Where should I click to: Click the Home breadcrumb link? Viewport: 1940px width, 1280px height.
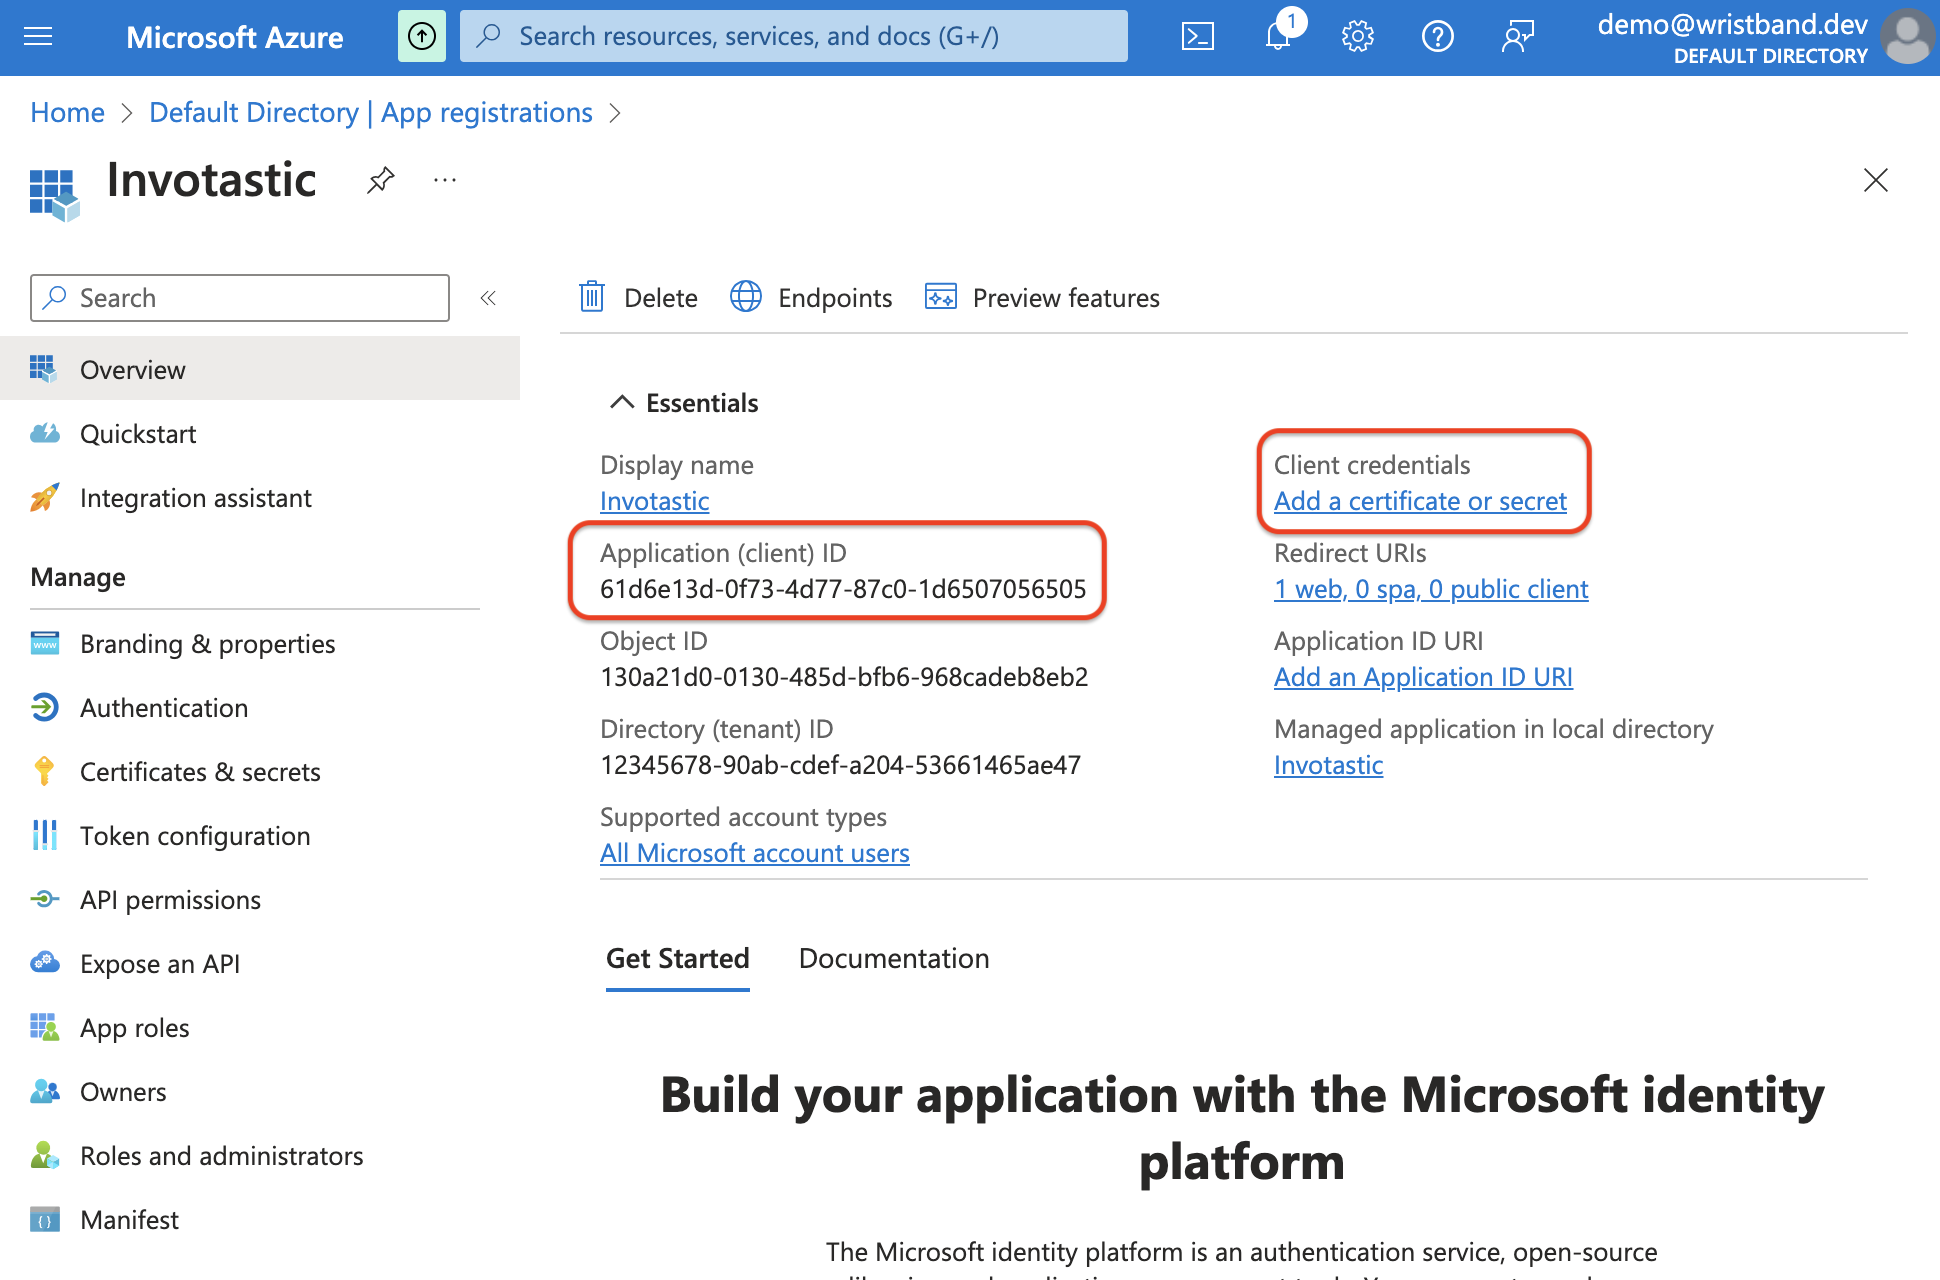click(67, 112)
